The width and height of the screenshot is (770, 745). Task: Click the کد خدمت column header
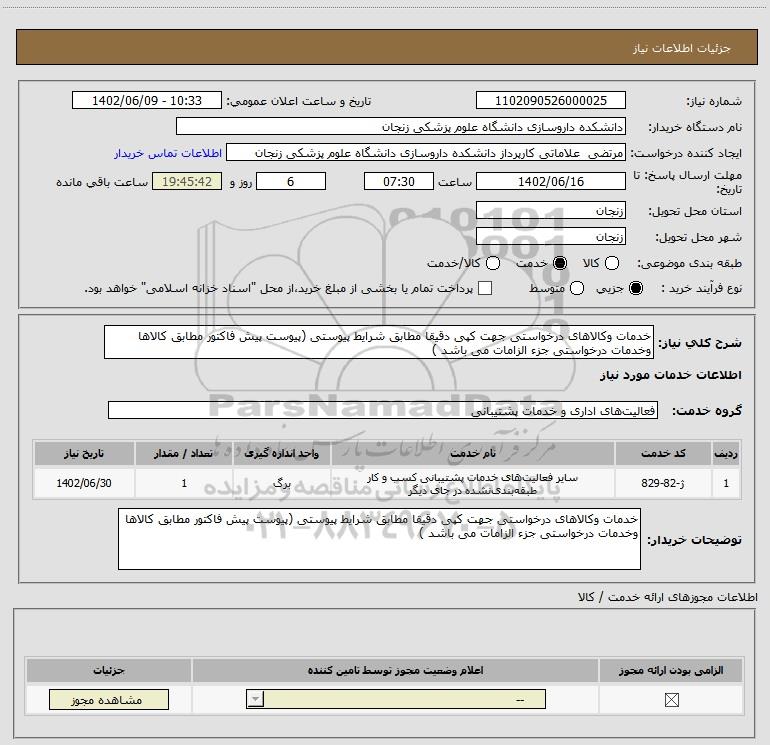[663, 453]
